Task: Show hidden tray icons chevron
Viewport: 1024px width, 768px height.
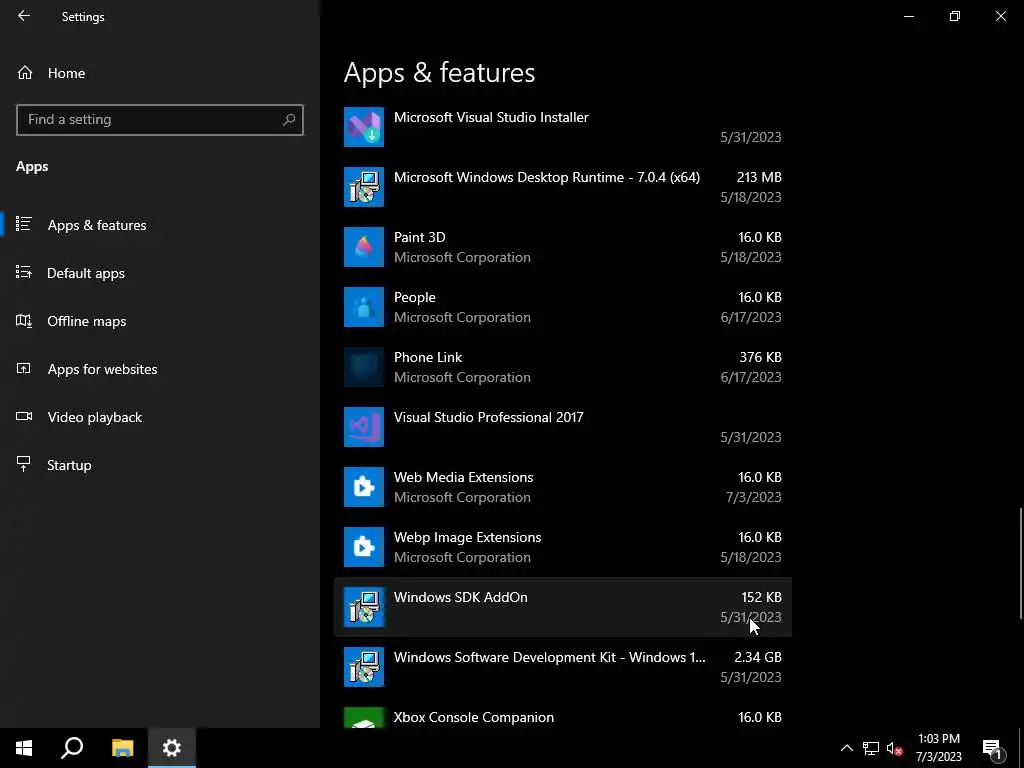Action: coord(846,748)
